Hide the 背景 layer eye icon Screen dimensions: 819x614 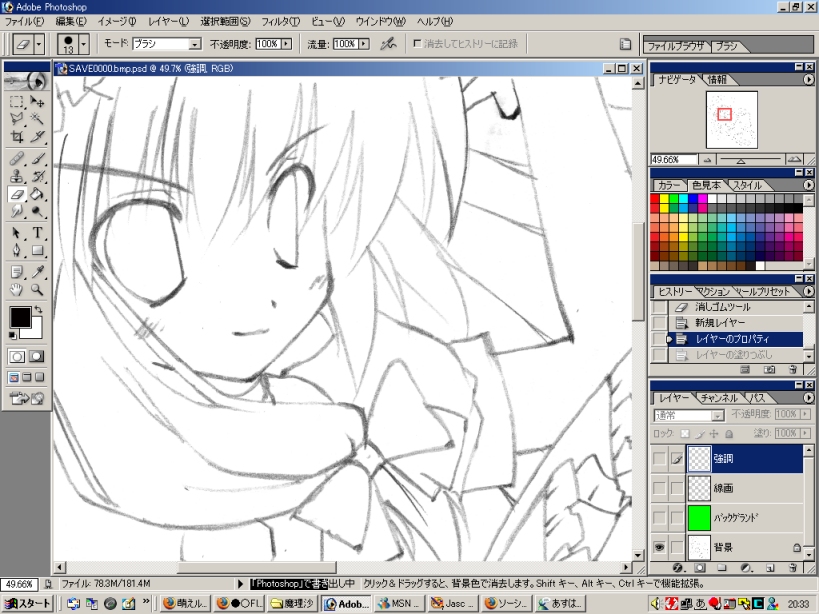tap(659, 547)
